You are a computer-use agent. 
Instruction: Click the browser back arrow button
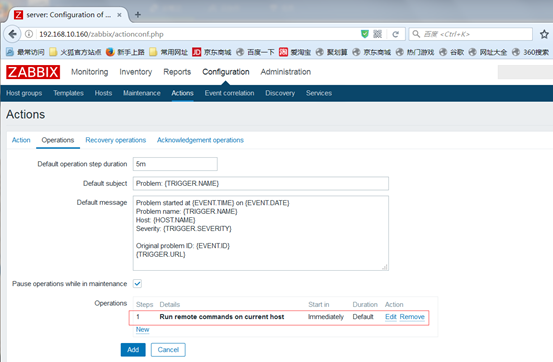click(12, 34)
